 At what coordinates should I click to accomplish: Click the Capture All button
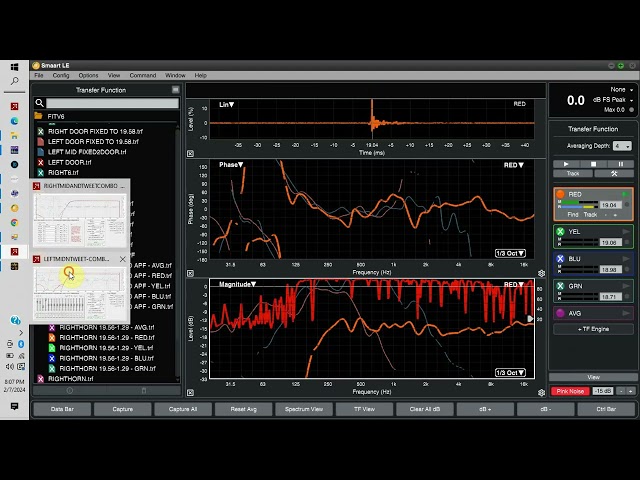(x=183, y=409)
